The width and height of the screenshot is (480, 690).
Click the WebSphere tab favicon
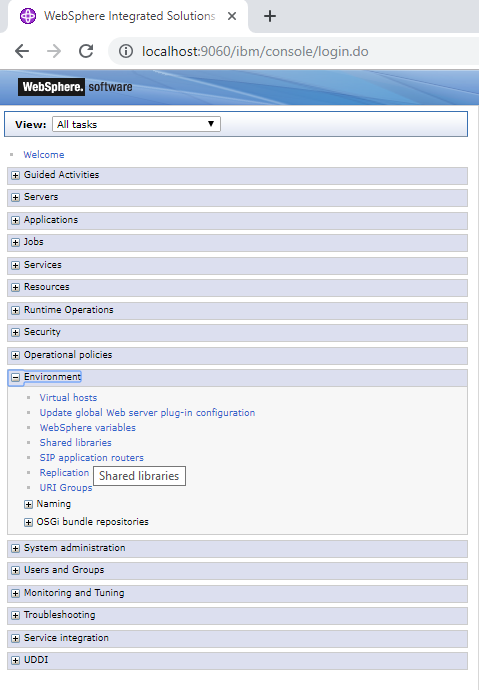click(28, 16)
